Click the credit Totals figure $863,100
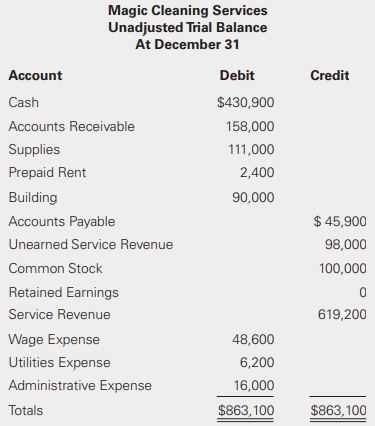375x426 pixels. point(338,410)
